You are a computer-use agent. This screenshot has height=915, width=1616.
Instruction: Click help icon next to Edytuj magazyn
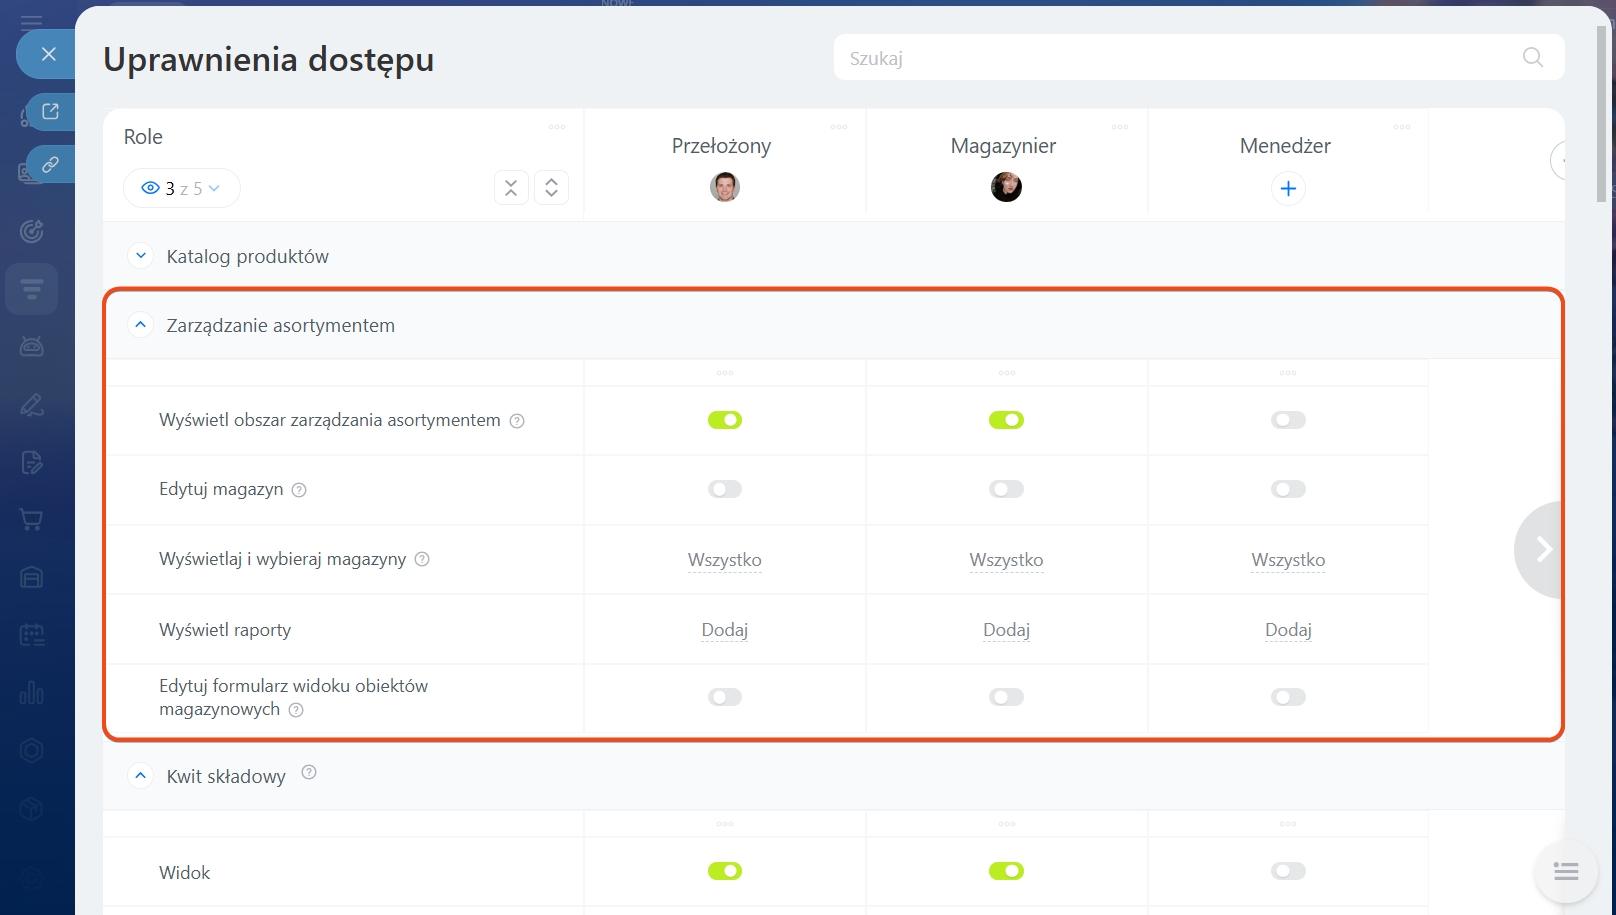click(x=299, y=490)
